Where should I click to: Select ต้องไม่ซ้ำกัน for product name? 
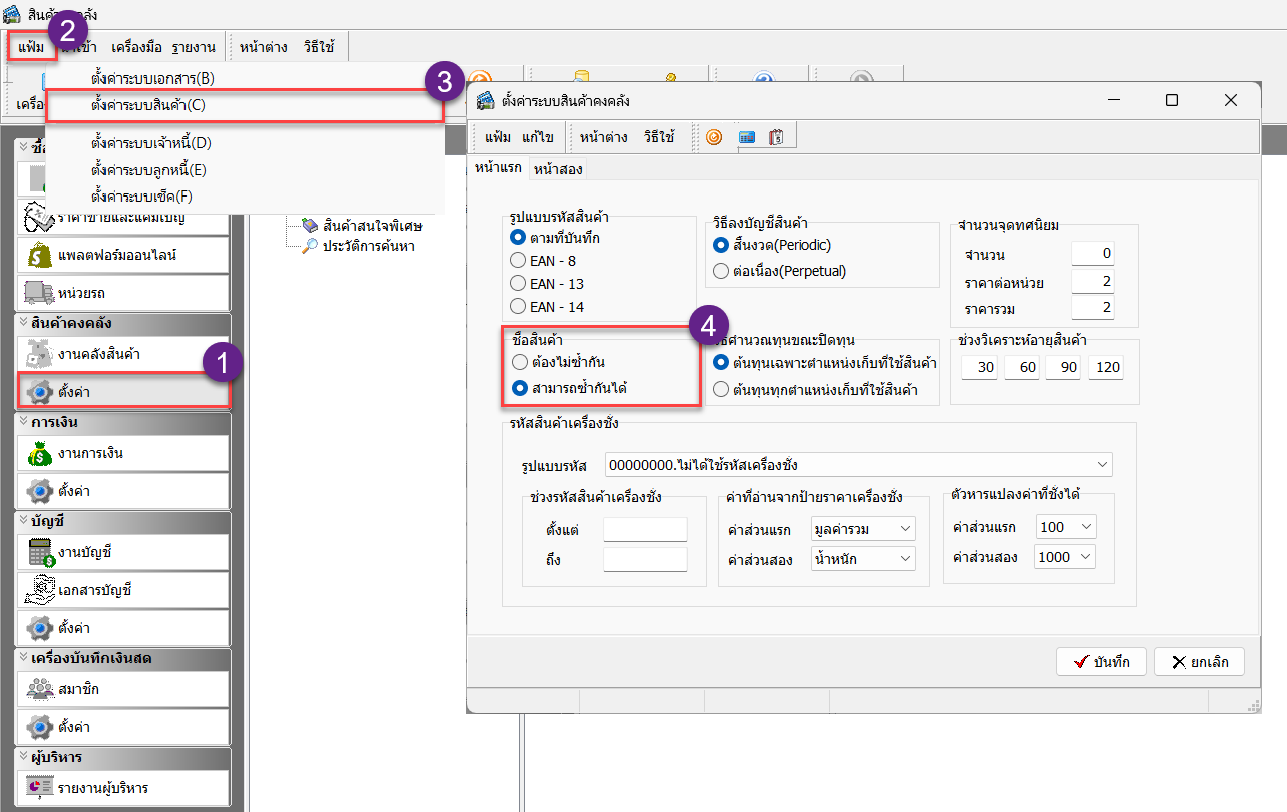[519, 361]
